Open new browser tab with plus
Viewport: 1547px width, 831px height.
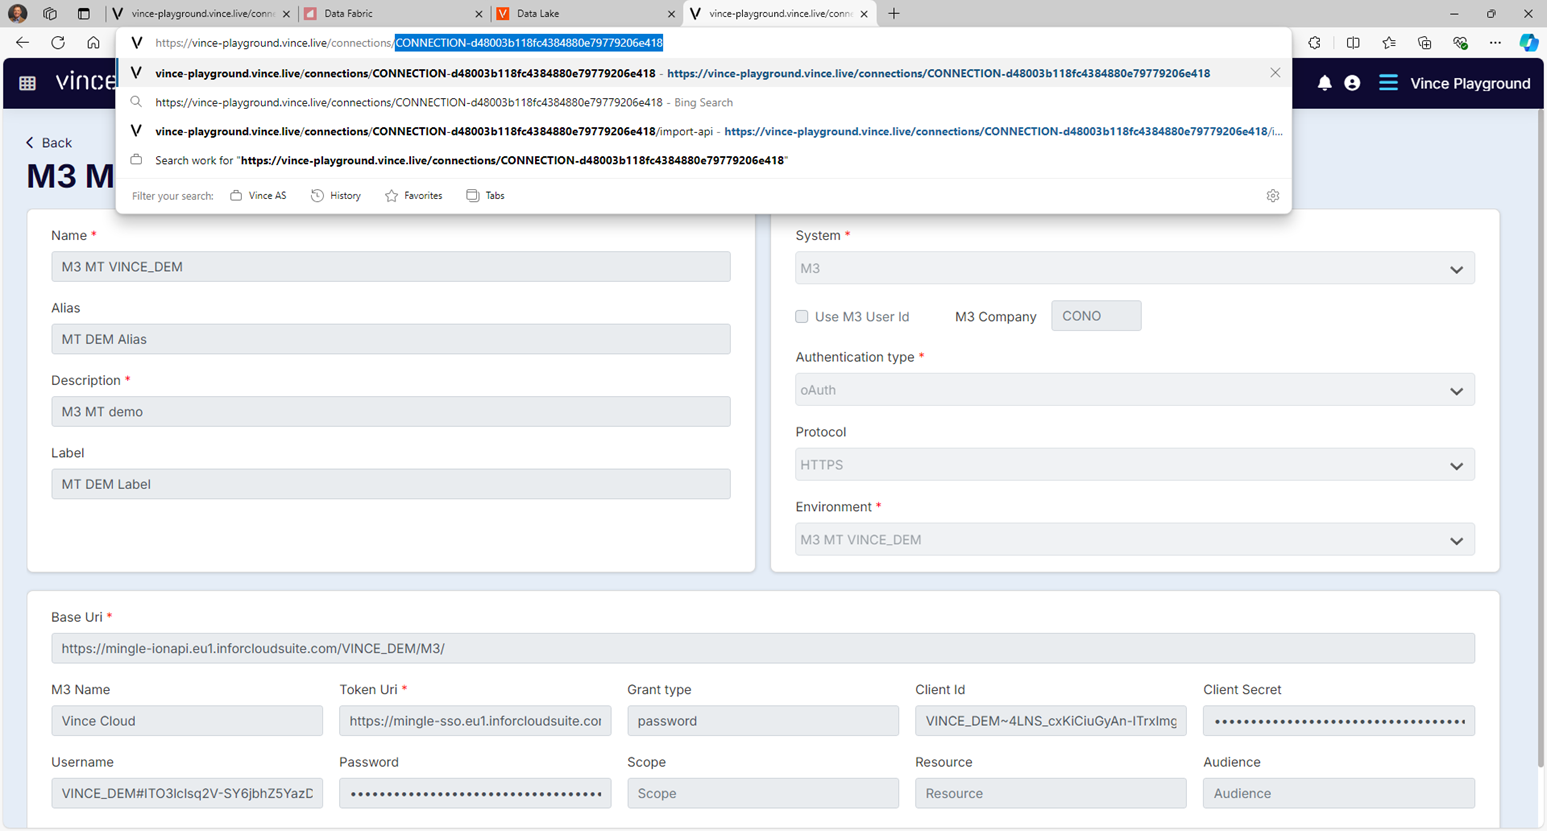click(x=894, y=14)
